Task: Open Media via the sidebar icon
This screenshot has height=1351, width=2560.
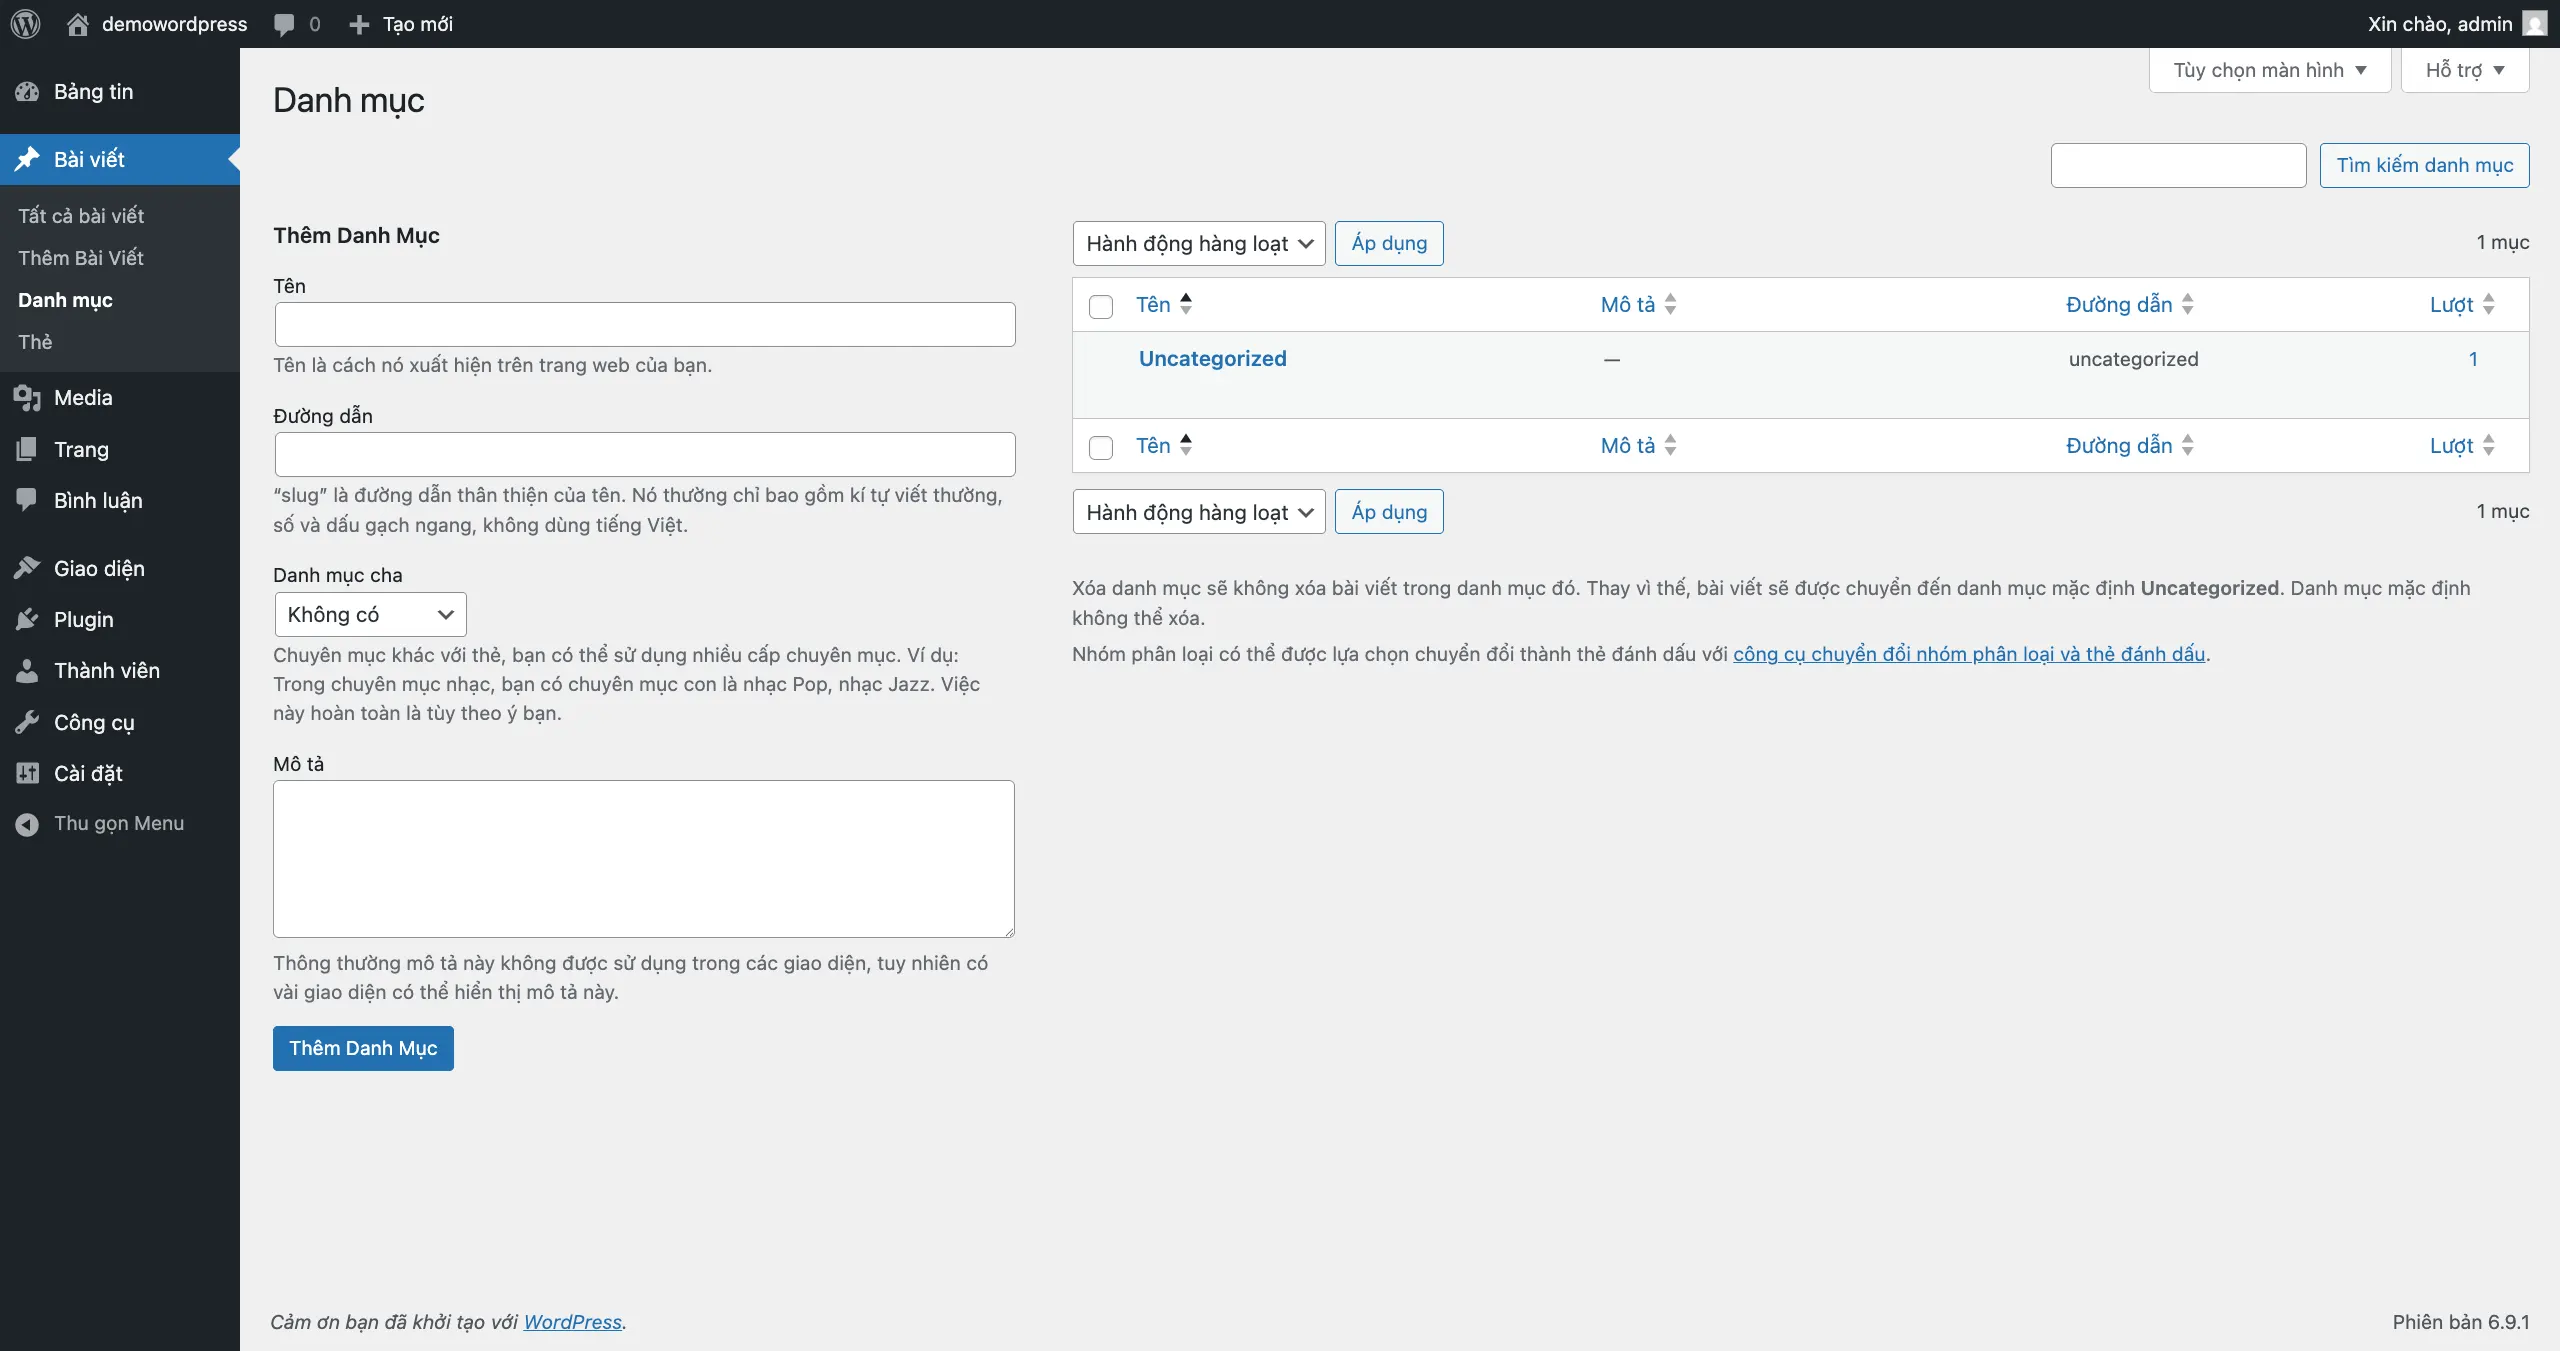Action: coord(29,397)
